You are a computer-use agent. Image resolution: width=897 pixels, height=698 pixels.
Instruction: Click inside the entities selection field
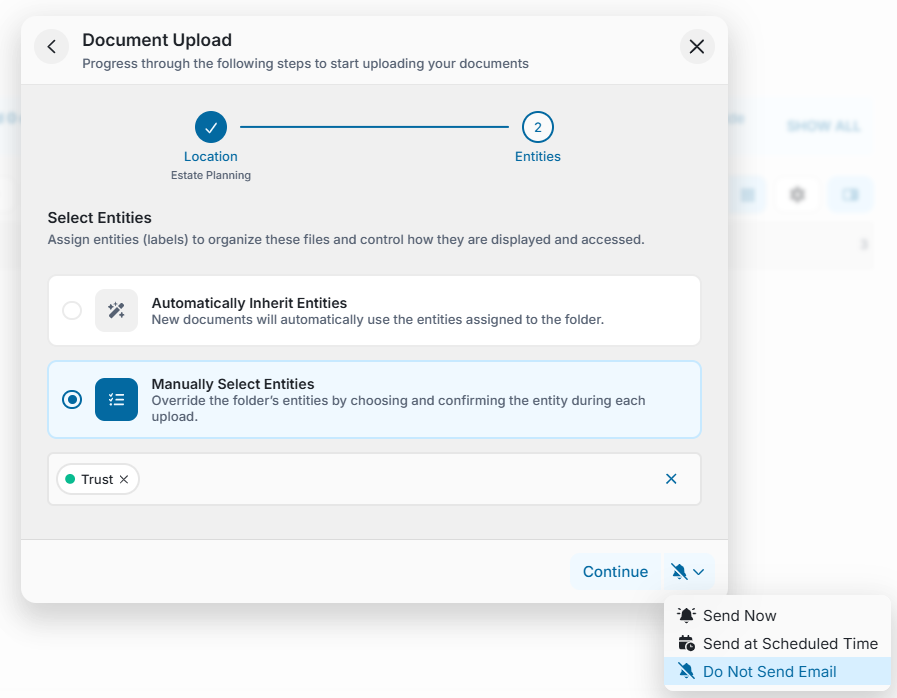374,479
